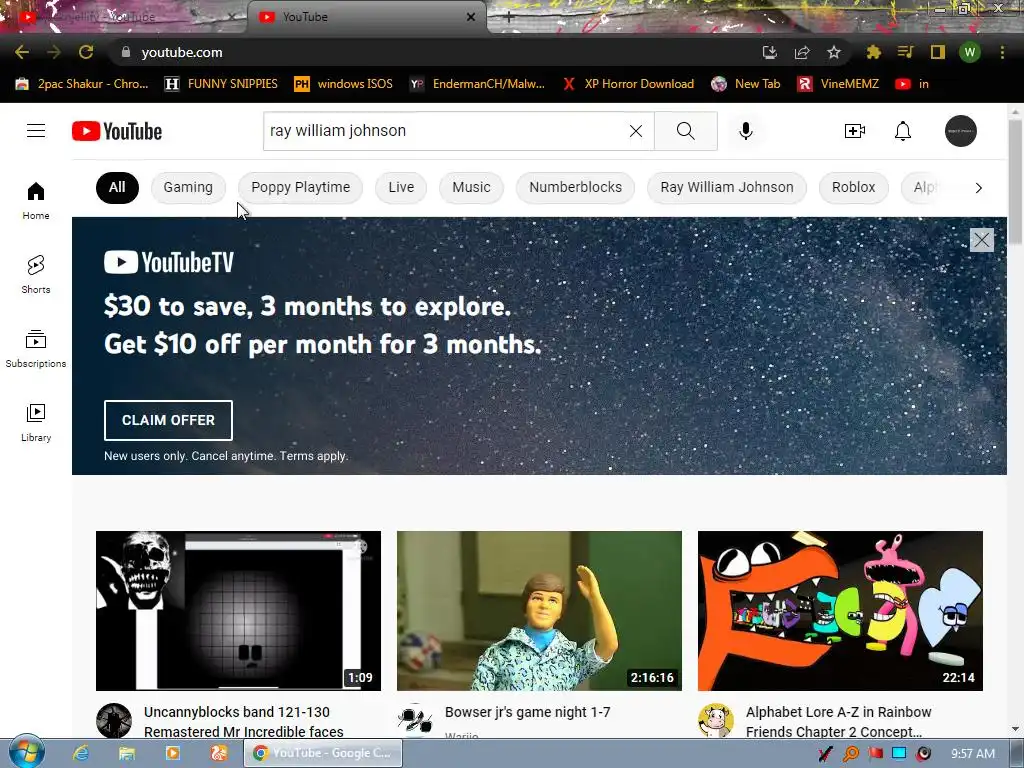Click the share page icon in the address bar

[x=802, y=52]
